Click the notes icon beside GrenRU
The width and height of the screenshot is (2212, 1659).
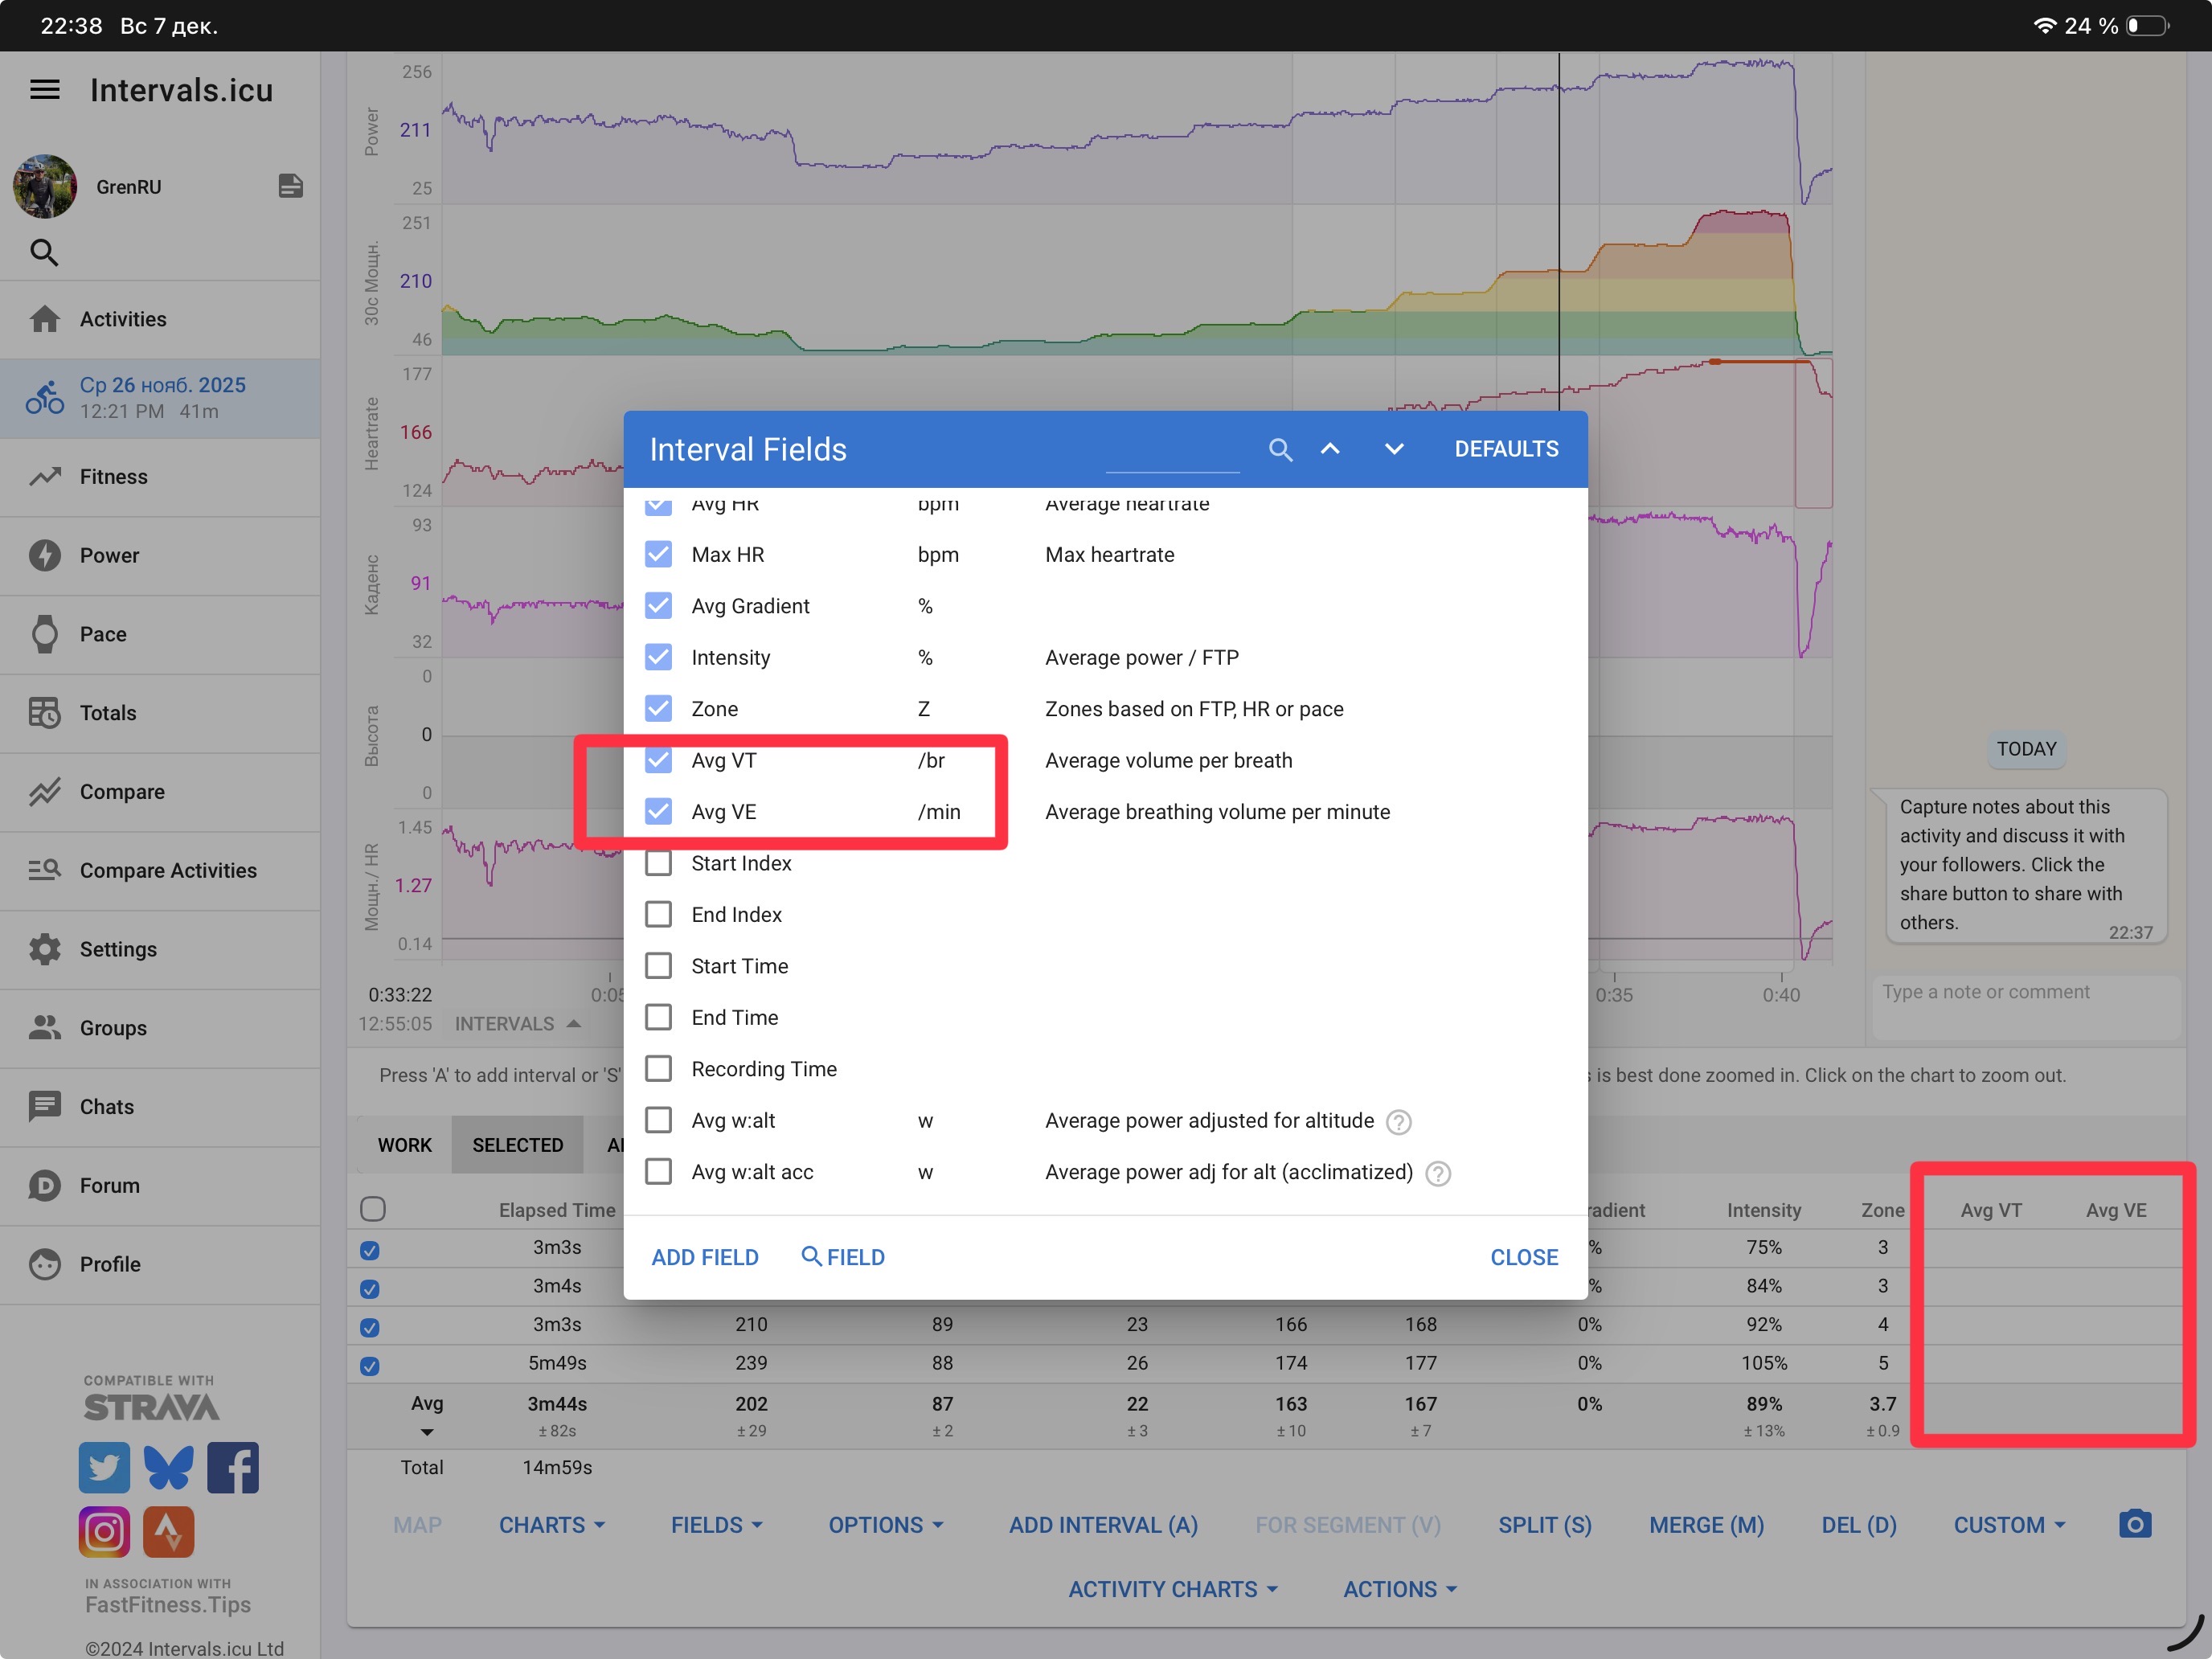coord(290,186)
